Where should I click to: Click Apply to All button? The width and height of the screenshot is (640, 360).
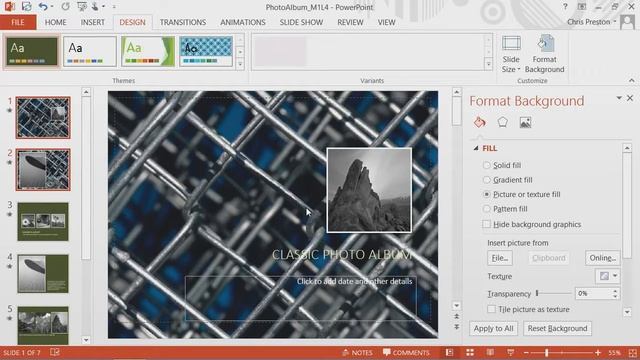[x=493, y=329]
